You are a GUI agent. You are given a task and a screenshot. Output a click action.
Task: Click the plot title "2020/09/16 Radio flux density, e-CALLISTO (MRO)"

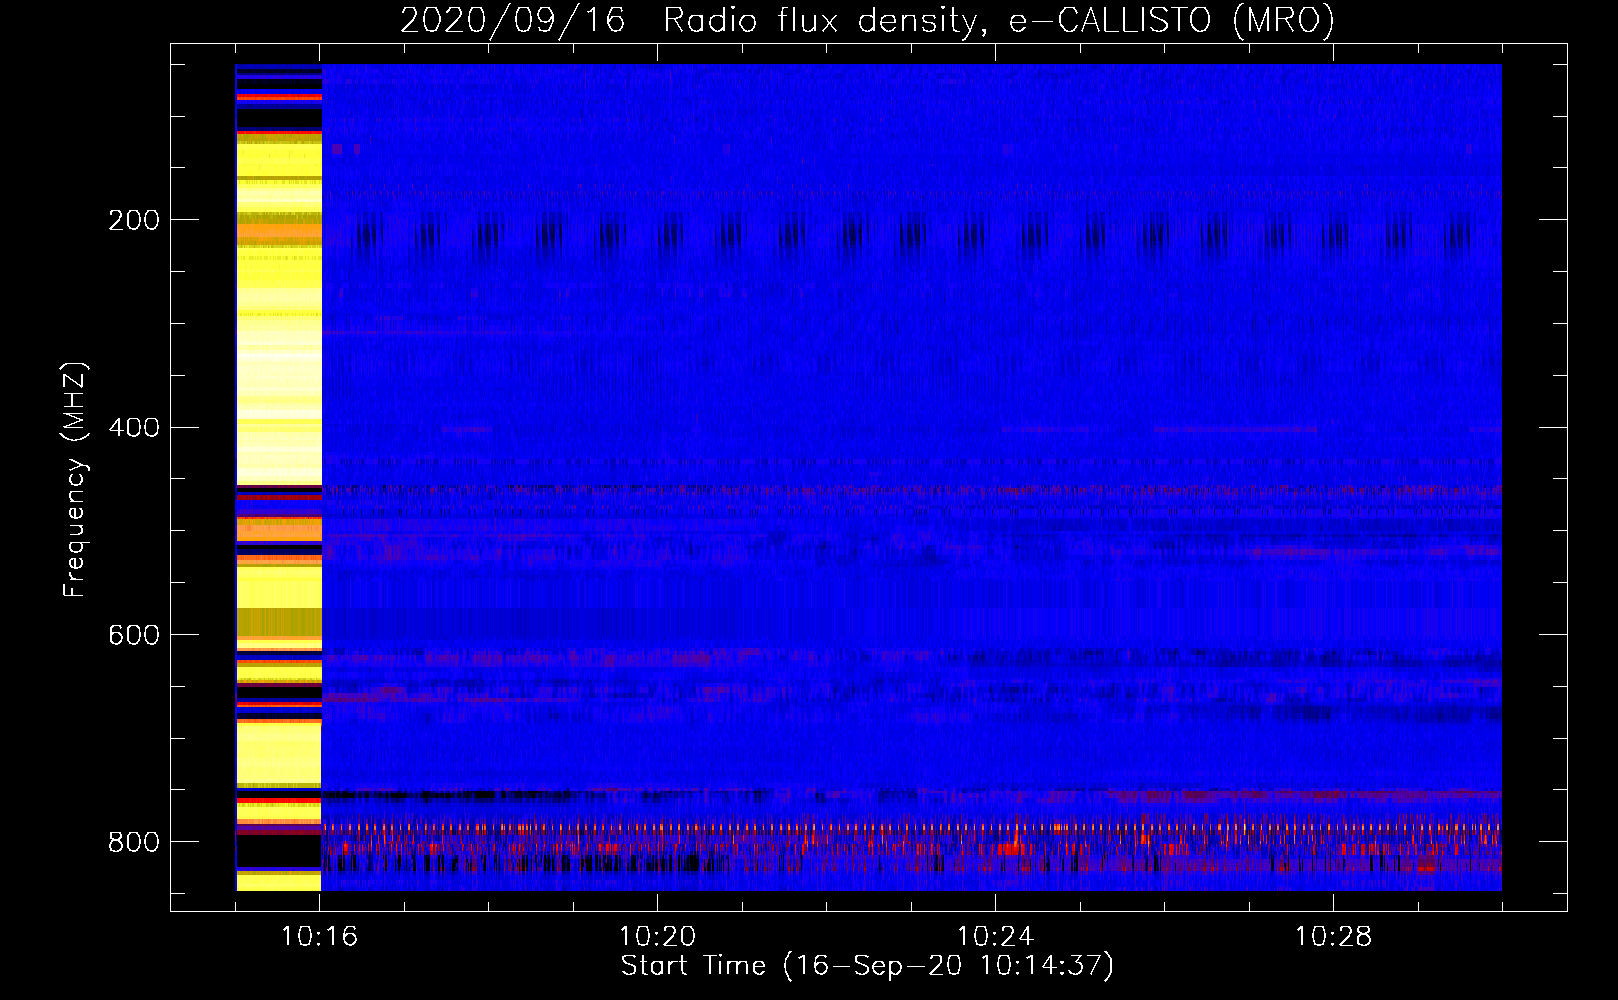(867, 20)
